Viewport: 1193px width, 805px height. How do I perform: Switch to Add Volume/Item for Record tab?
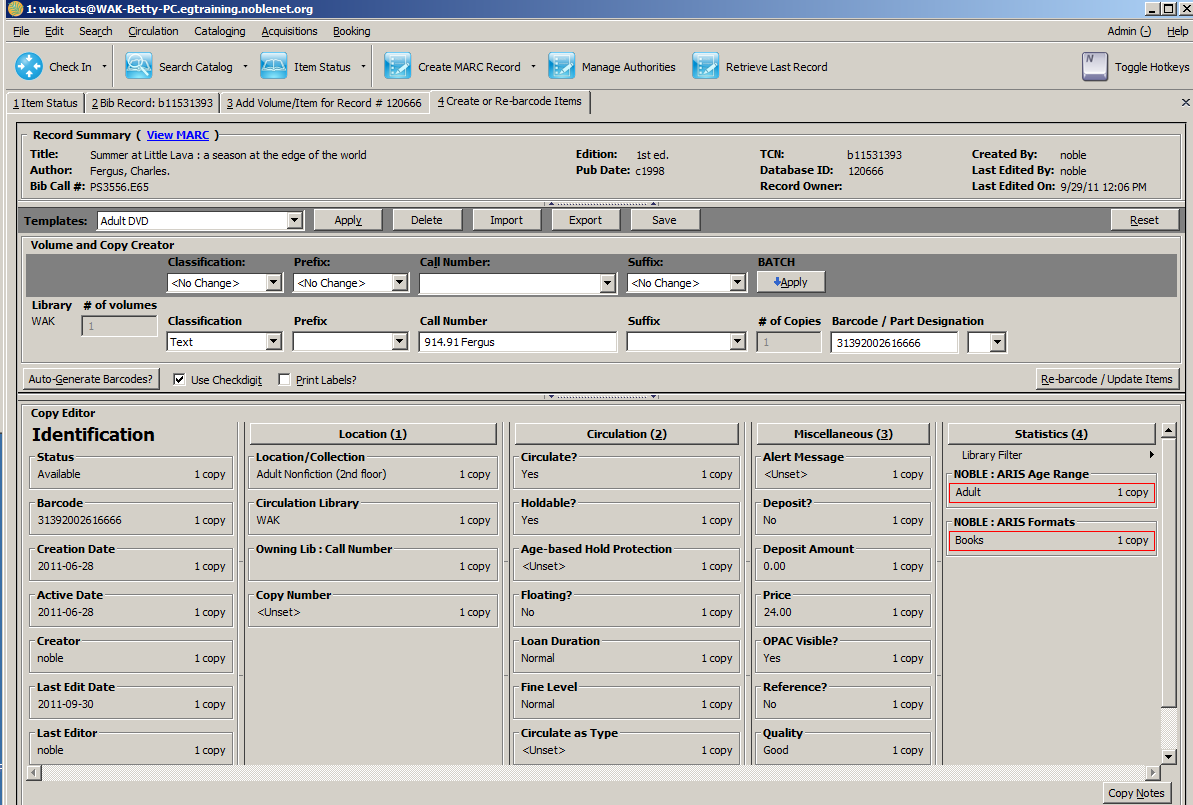coord(324,103)
